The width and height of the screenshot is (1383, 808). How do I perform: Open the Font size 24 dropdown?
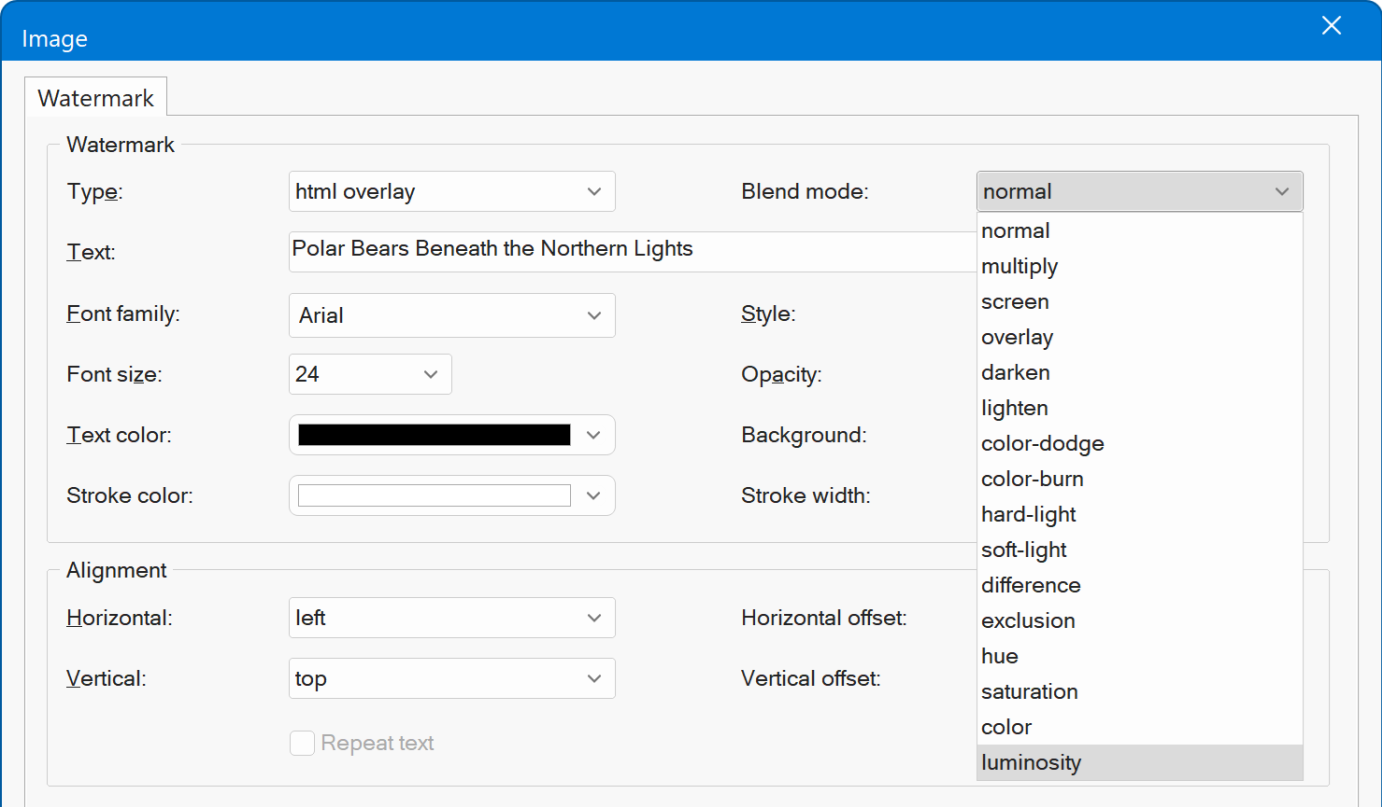369,375
